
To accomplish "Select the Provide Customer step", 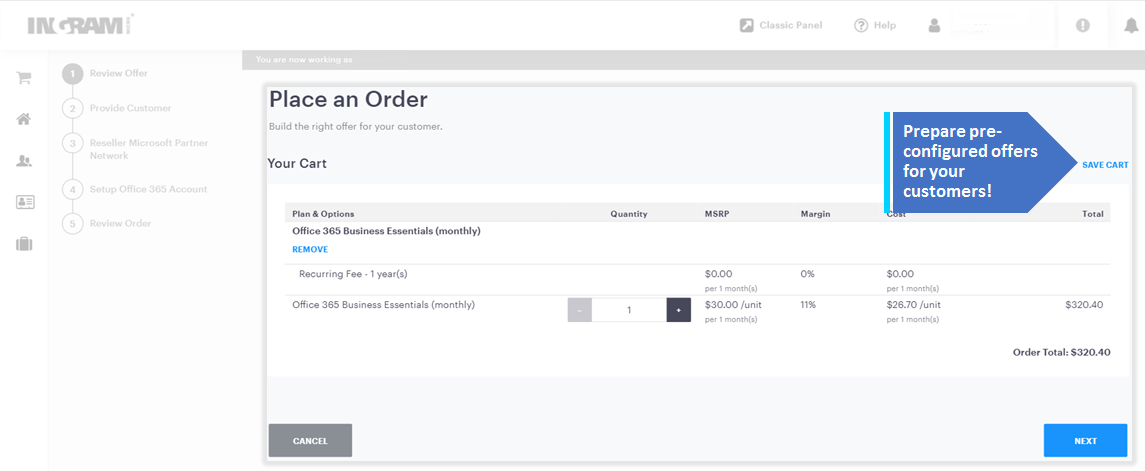I will tap(130, 108).
